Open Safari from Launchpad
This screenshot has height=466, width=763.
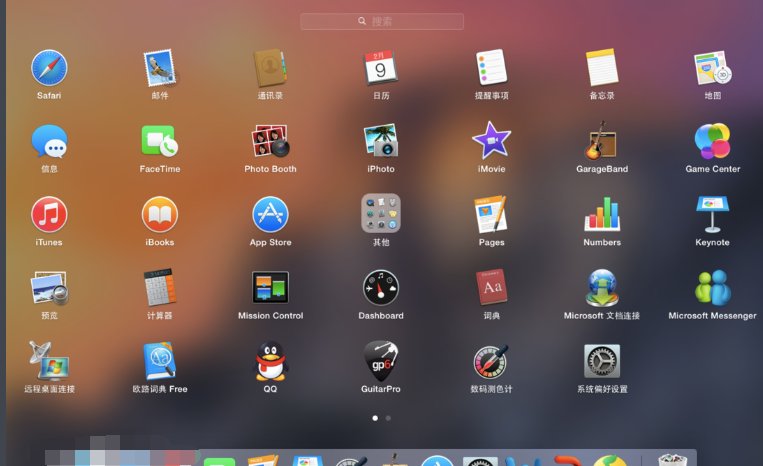click(49, 68)
